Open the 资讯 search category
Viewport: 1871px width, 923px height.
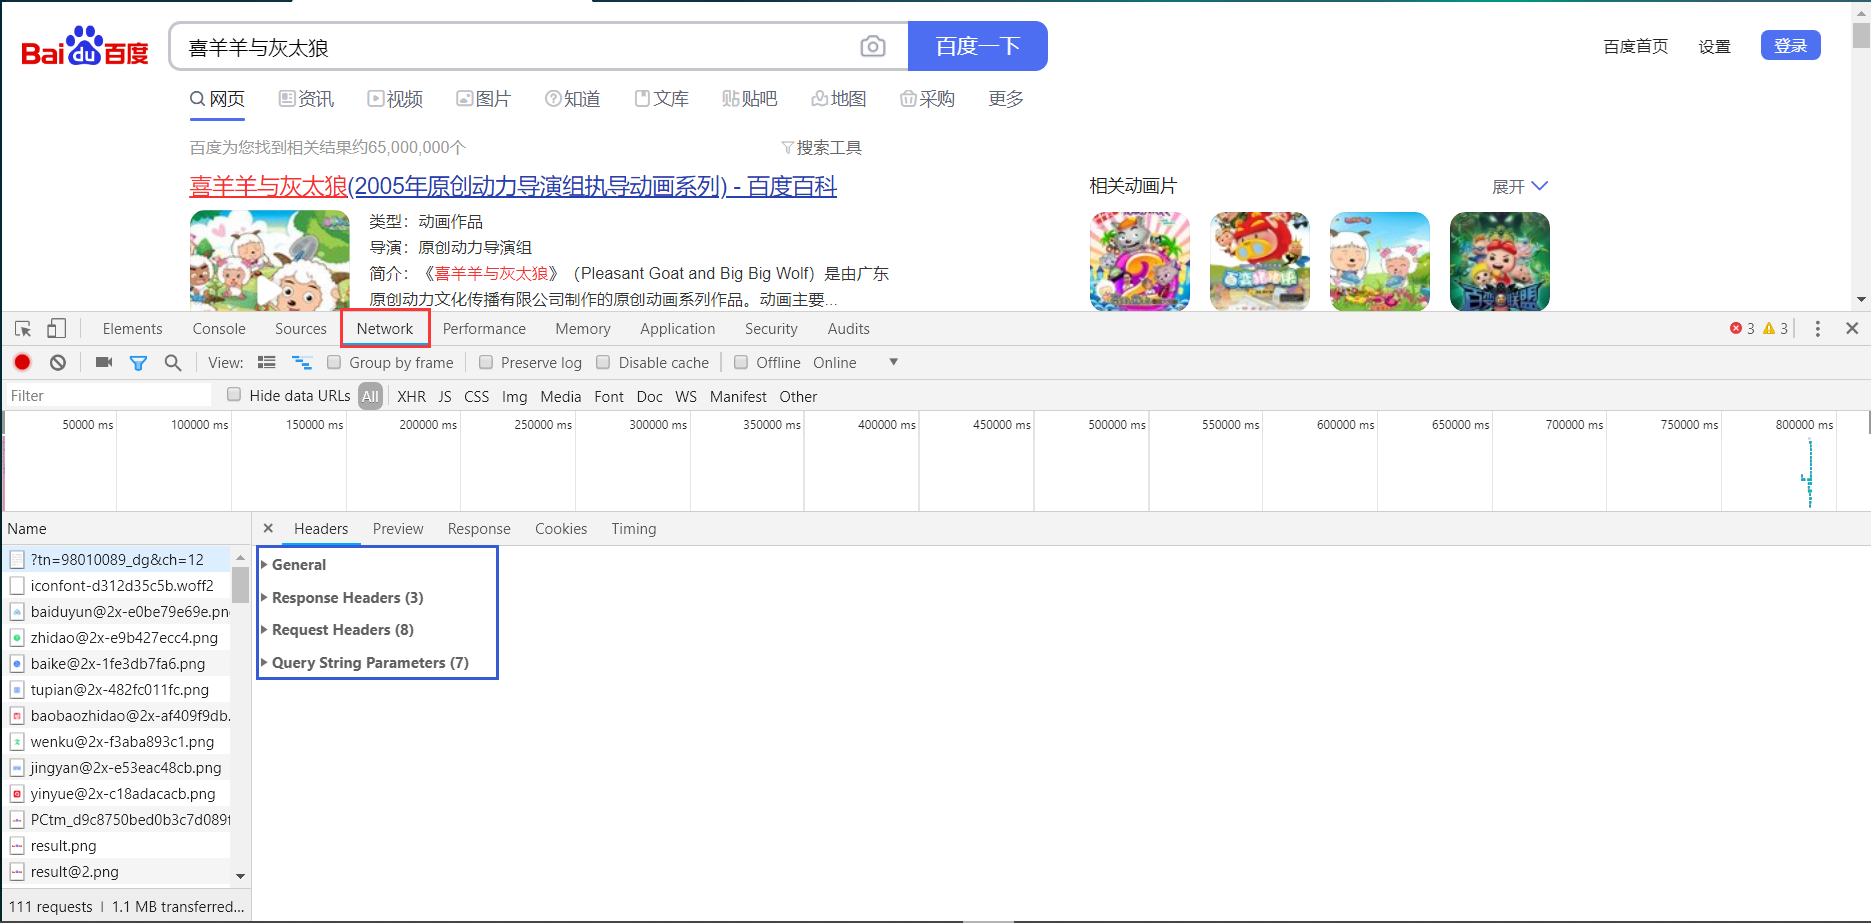pos(307,99)
